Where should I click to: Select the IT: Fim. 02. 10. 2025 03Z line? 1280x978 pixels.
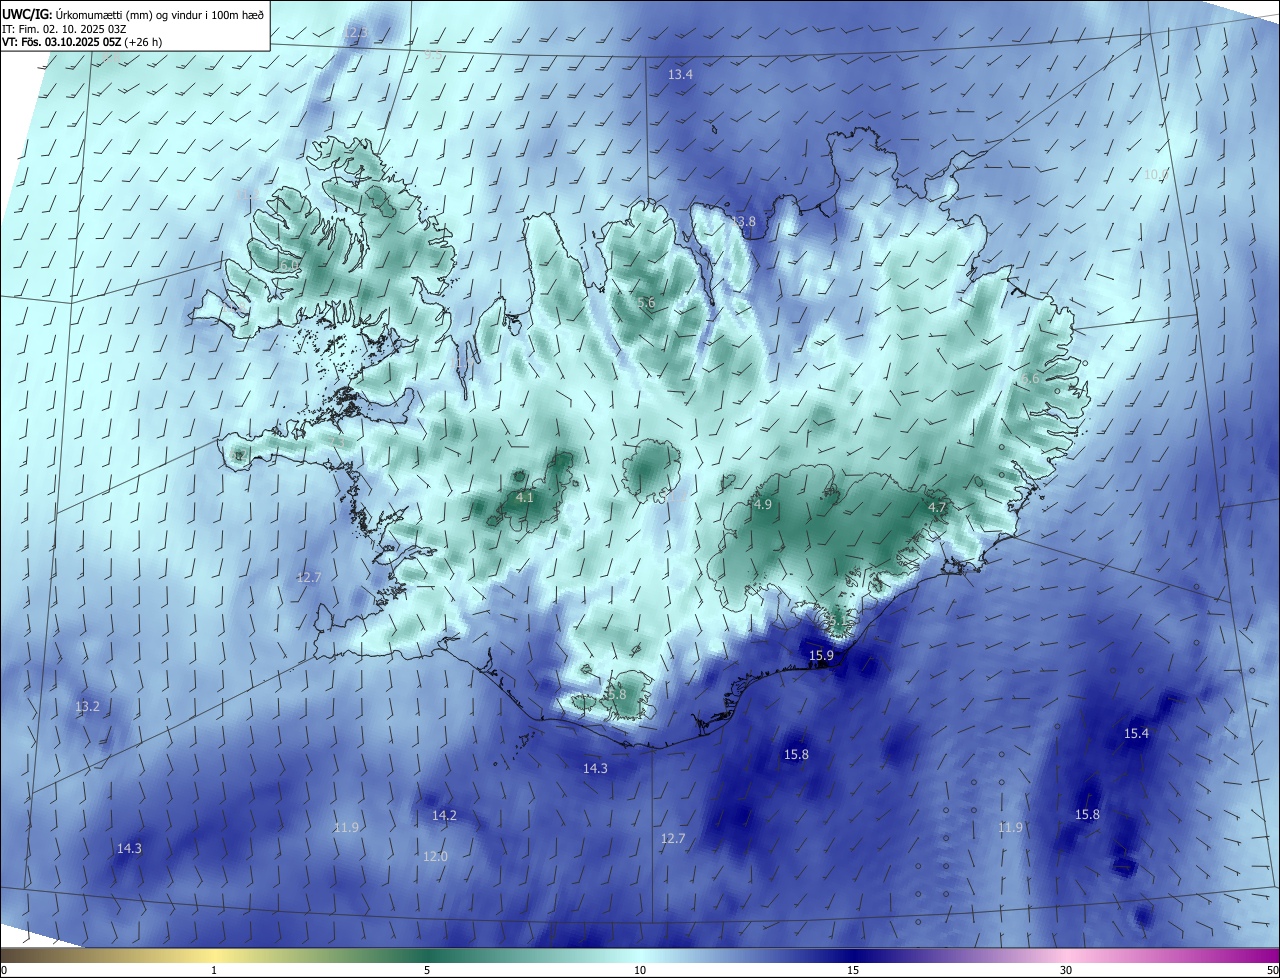[x=64, y=29]
